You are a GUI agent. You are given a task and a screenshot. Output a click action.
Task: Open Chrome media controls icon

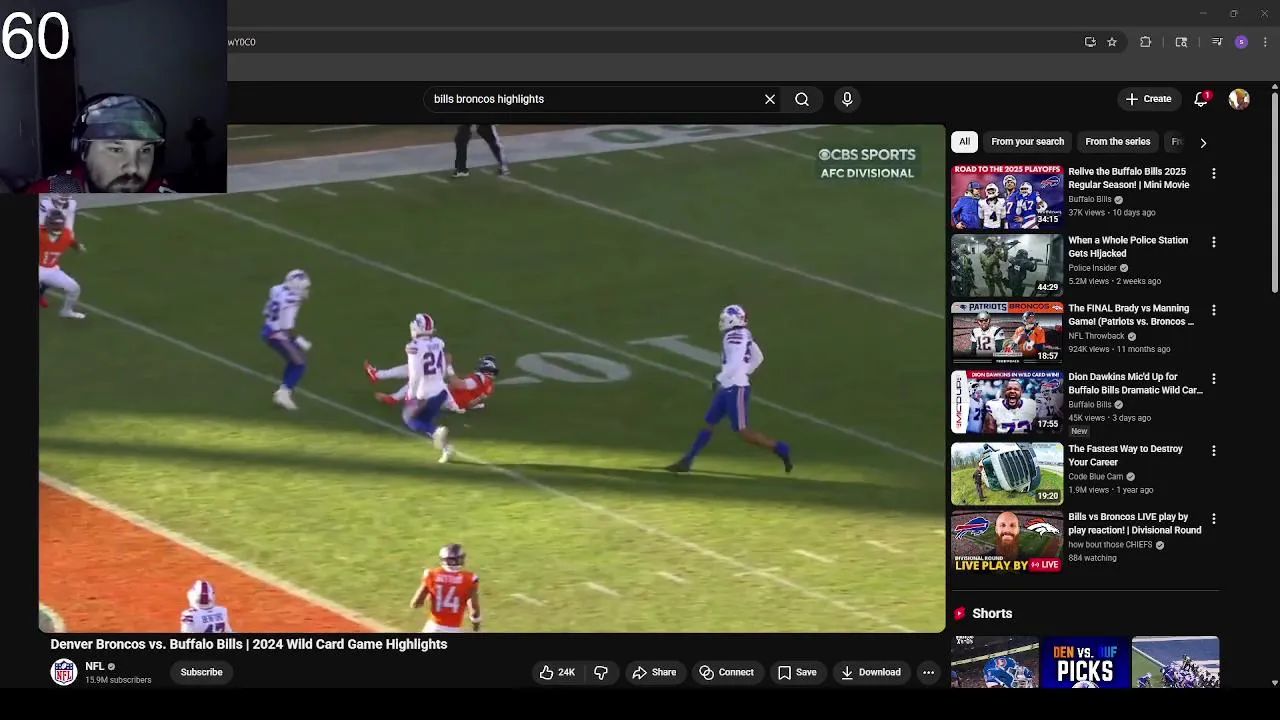[x=1217, y=42]
